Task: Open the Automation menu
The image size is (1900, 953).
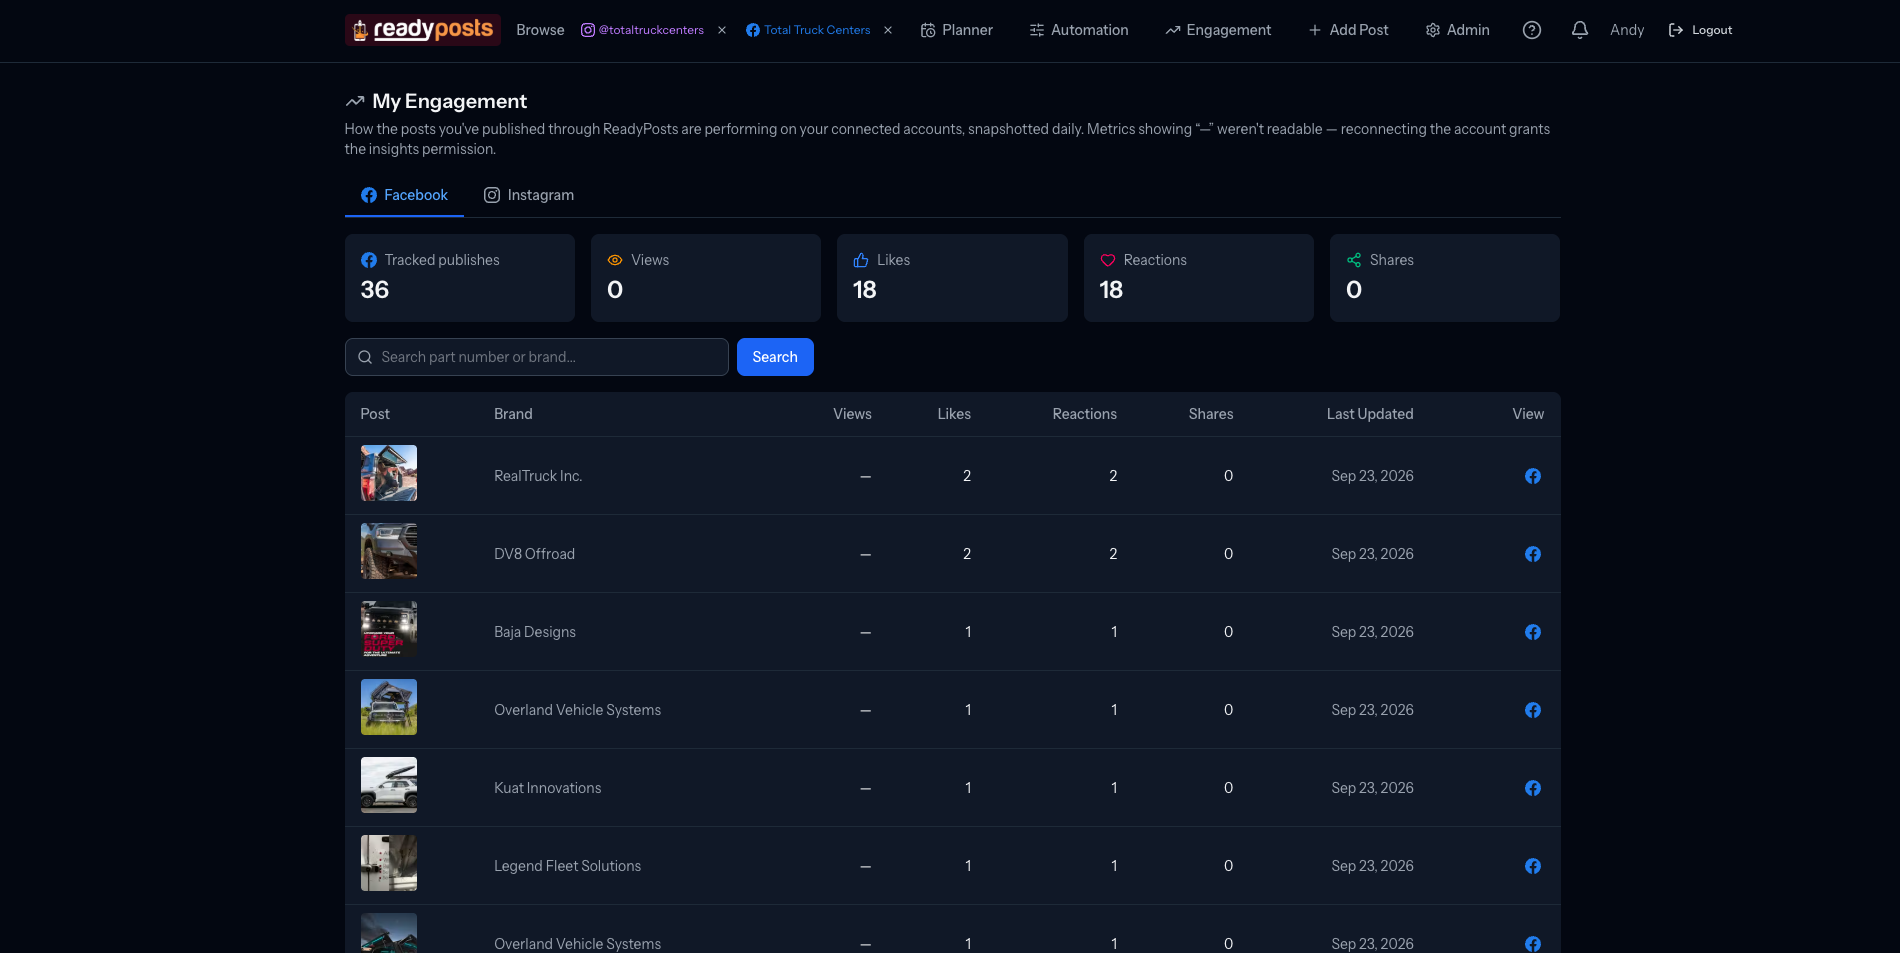Action: click(1078, 30)
